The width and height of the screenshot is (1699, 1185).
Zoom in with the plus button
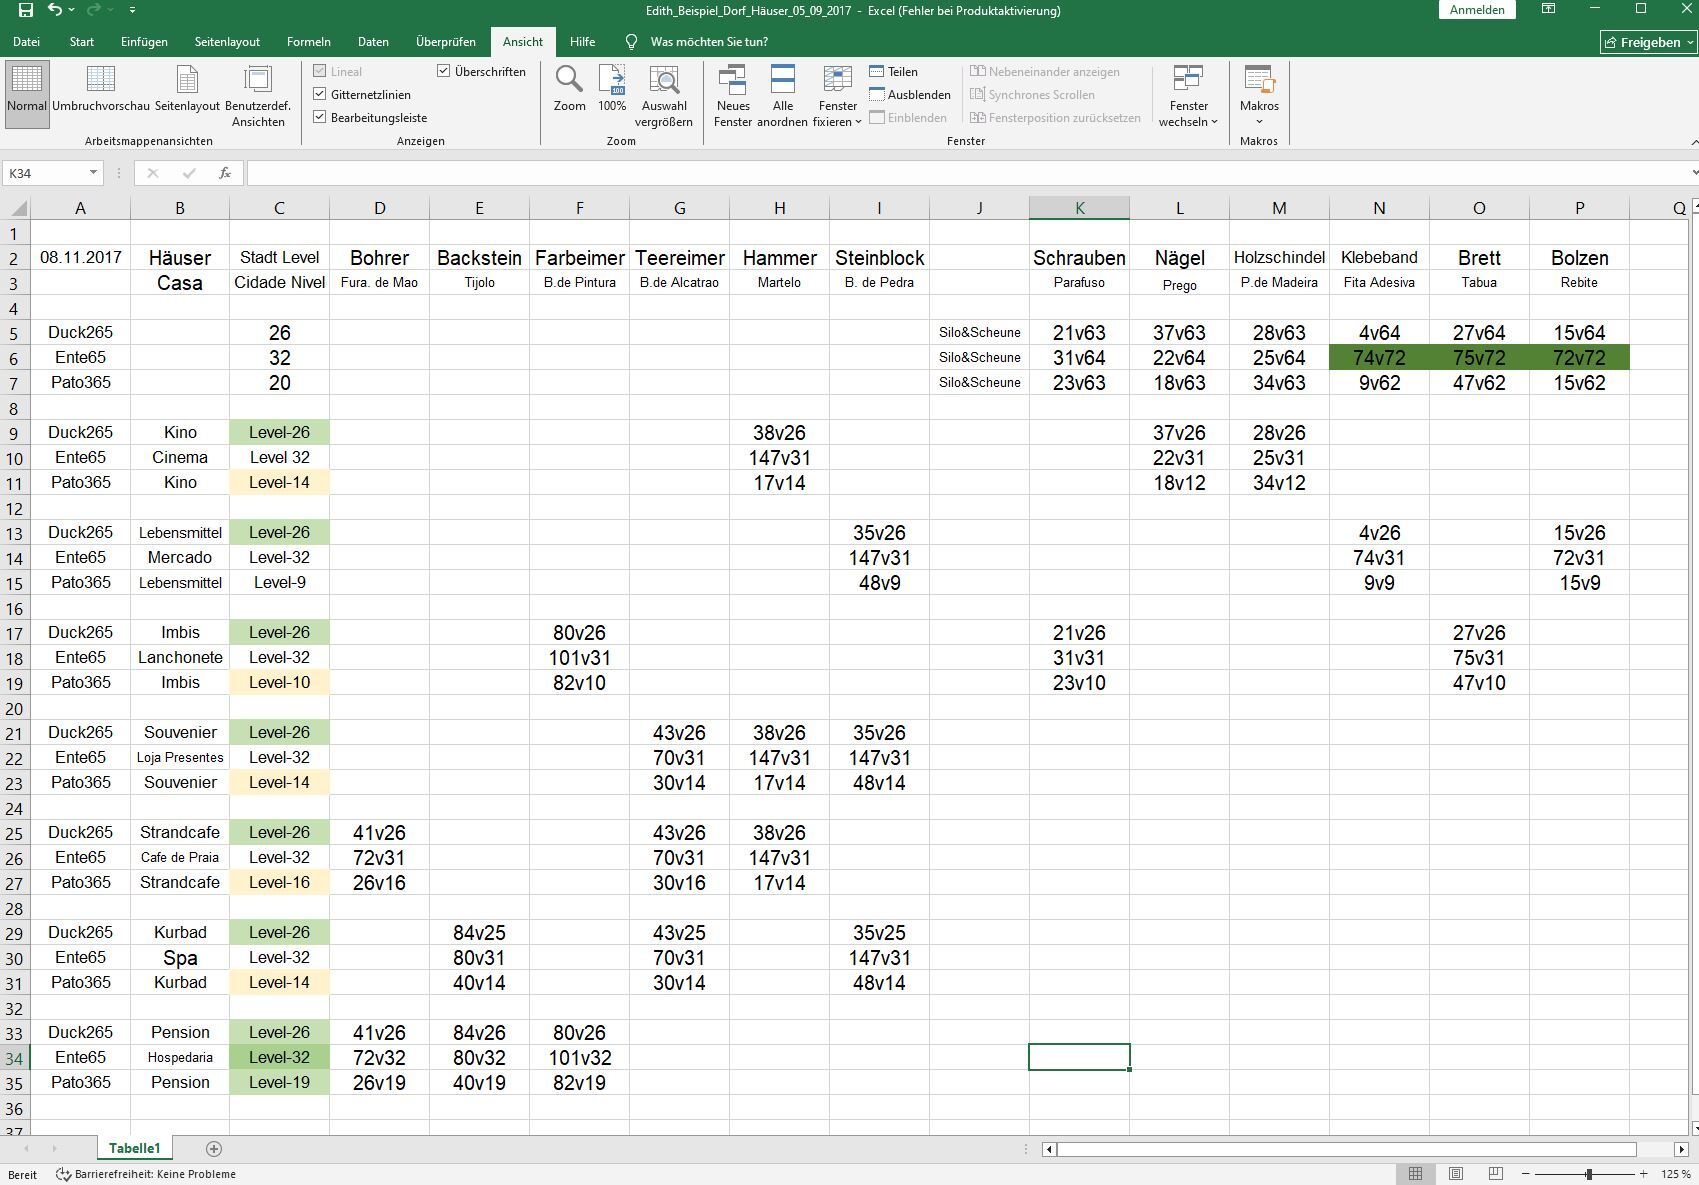[1643, 1174]
